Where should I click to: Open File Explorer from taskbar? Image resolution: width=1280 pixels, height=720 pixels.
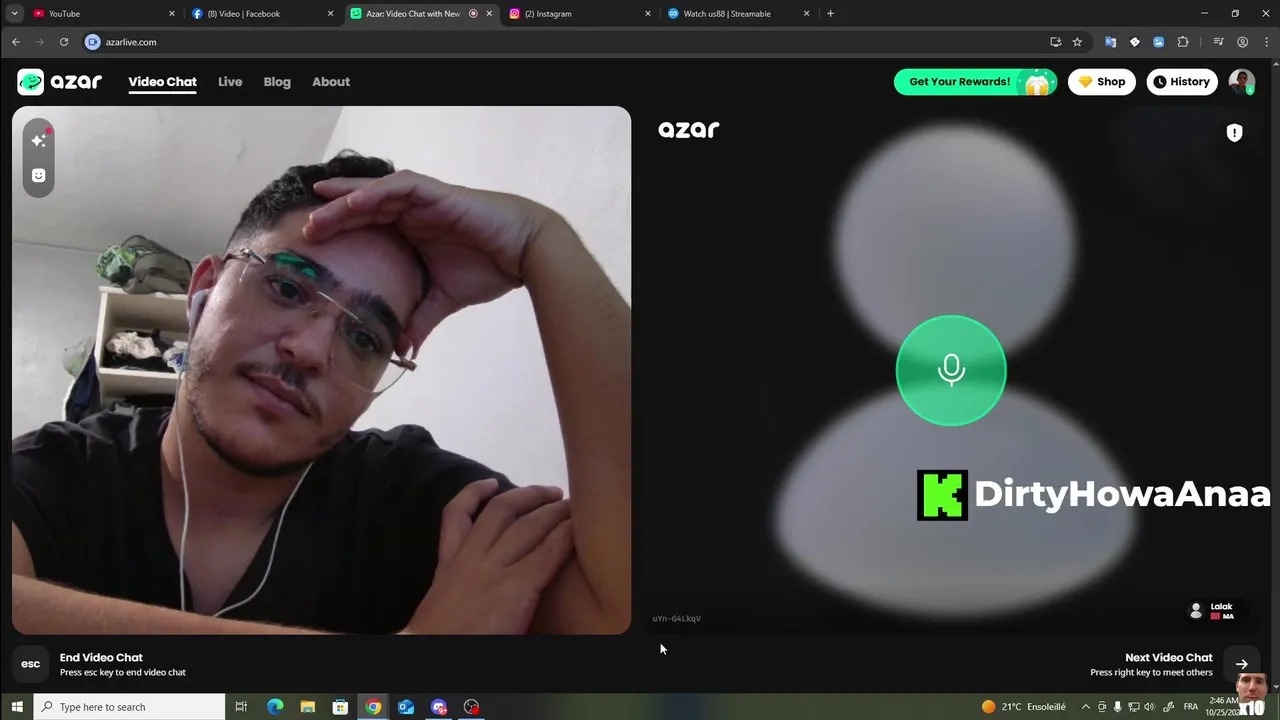[308, 707]
